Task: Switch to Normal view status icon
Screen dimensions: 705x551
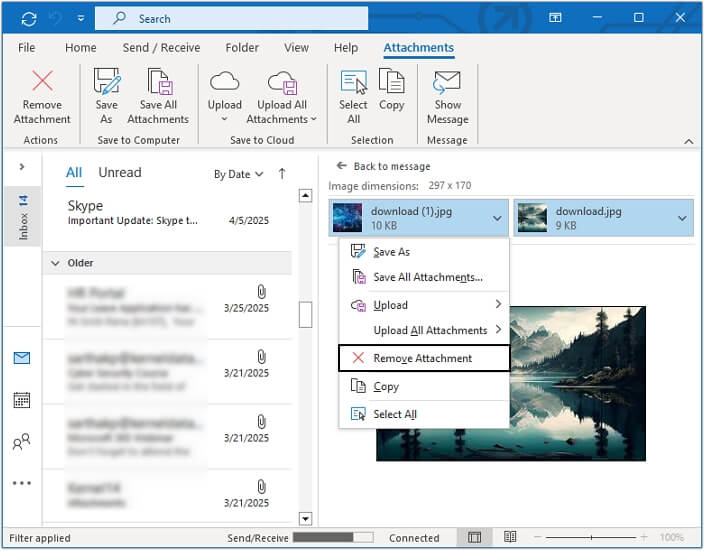Action: point(474,538)
